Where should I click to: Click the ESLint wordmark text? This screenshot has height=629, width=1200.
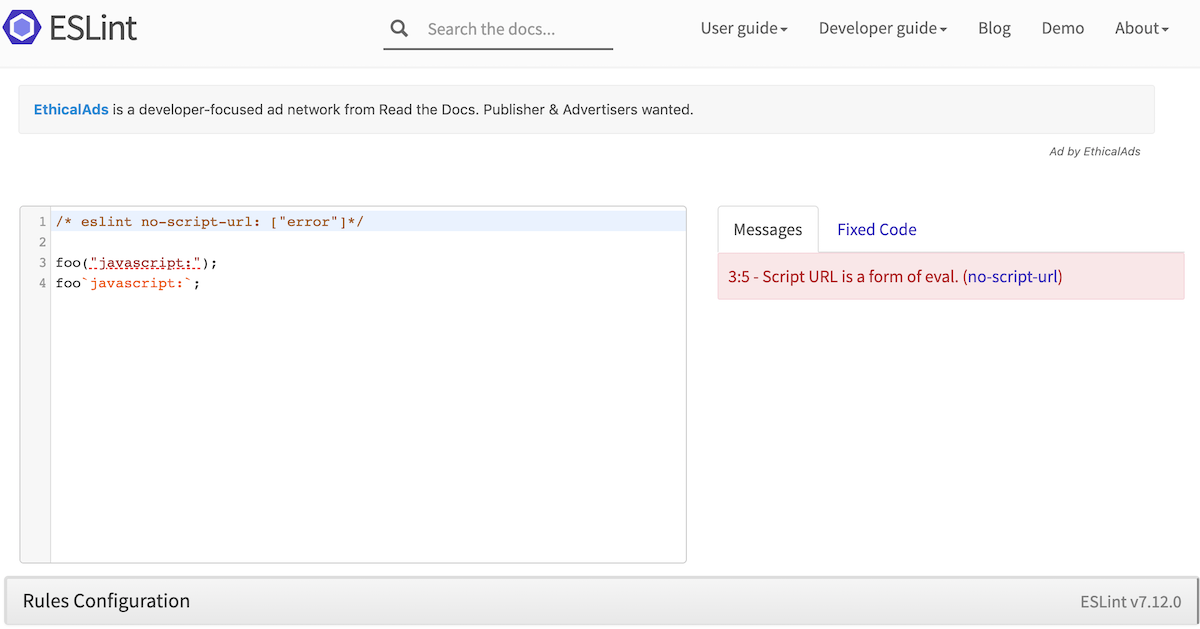pyautogui.click(x=93, y=28)
